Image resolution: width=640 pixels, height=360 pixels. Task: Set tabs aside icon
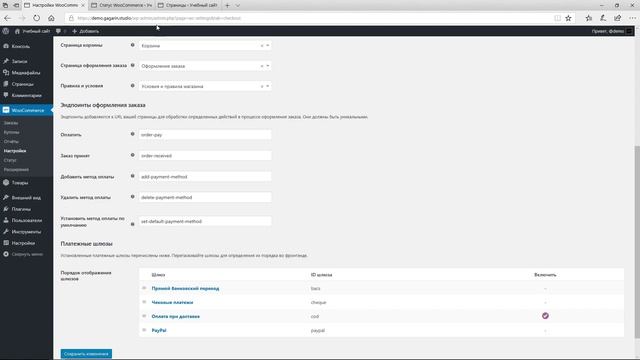point(16,5)
